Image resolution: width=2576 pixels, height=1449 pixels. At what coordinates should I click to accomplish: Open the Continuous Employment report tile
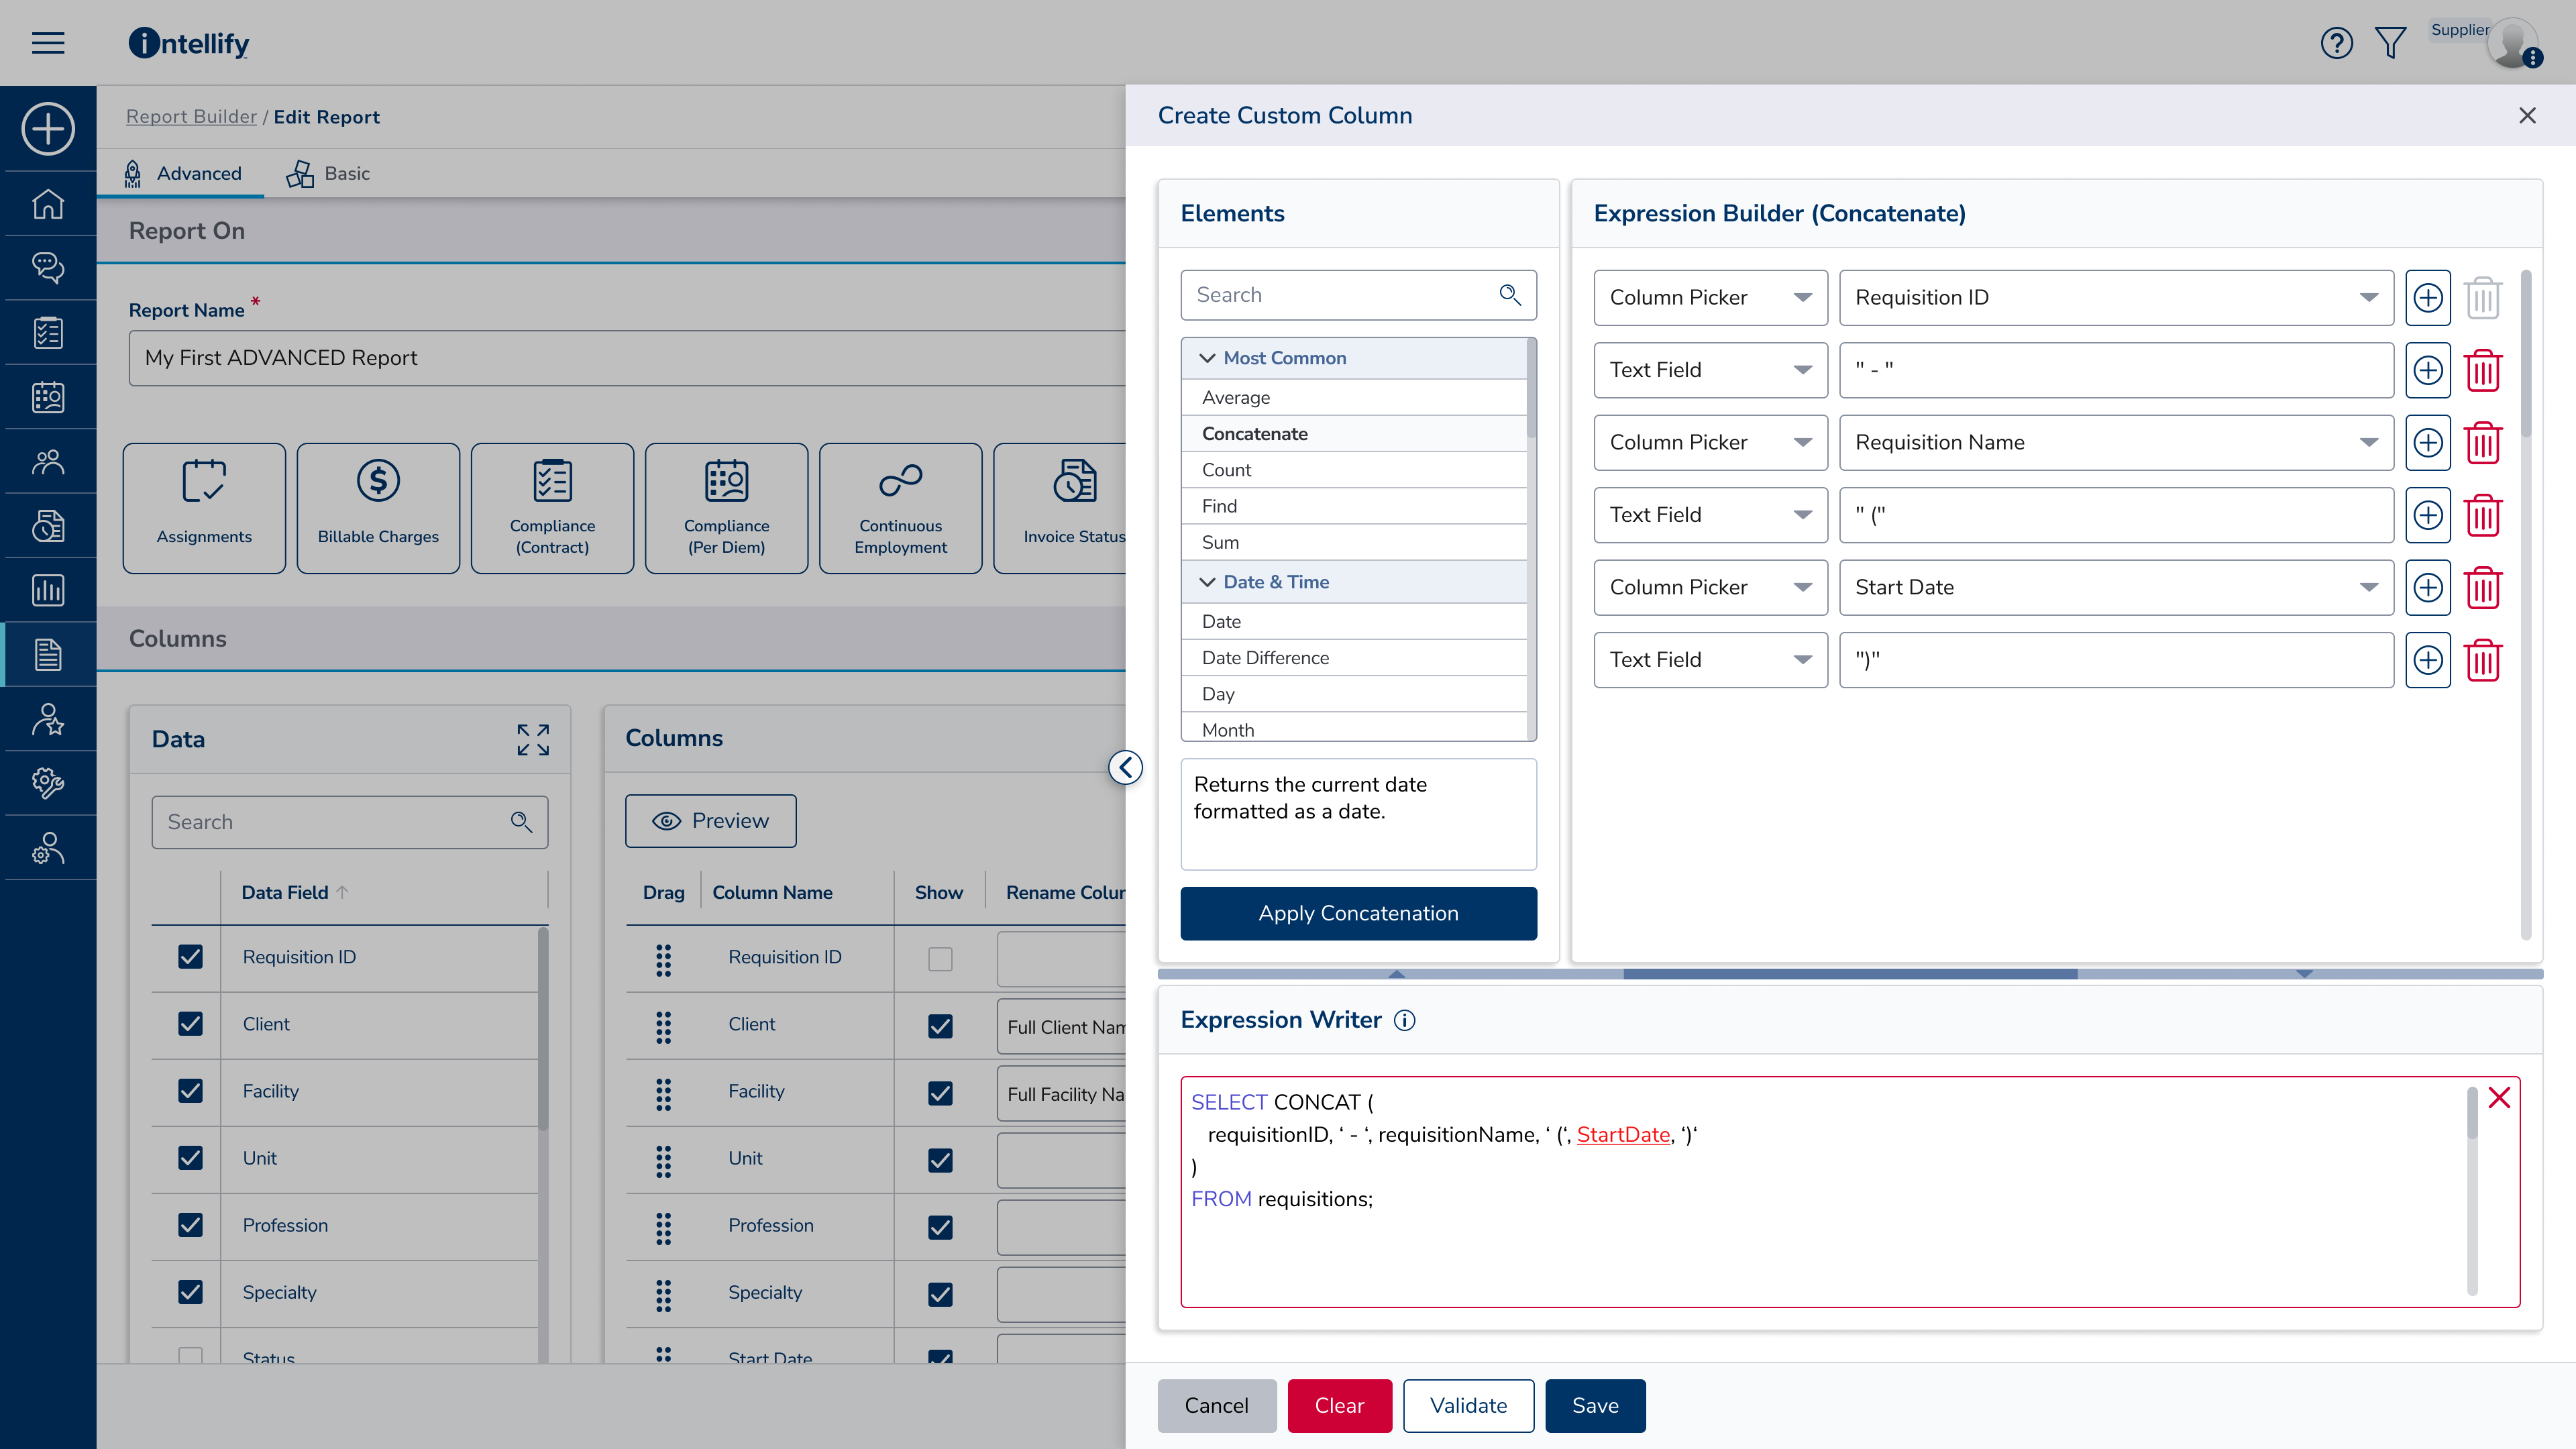point(899,507)
